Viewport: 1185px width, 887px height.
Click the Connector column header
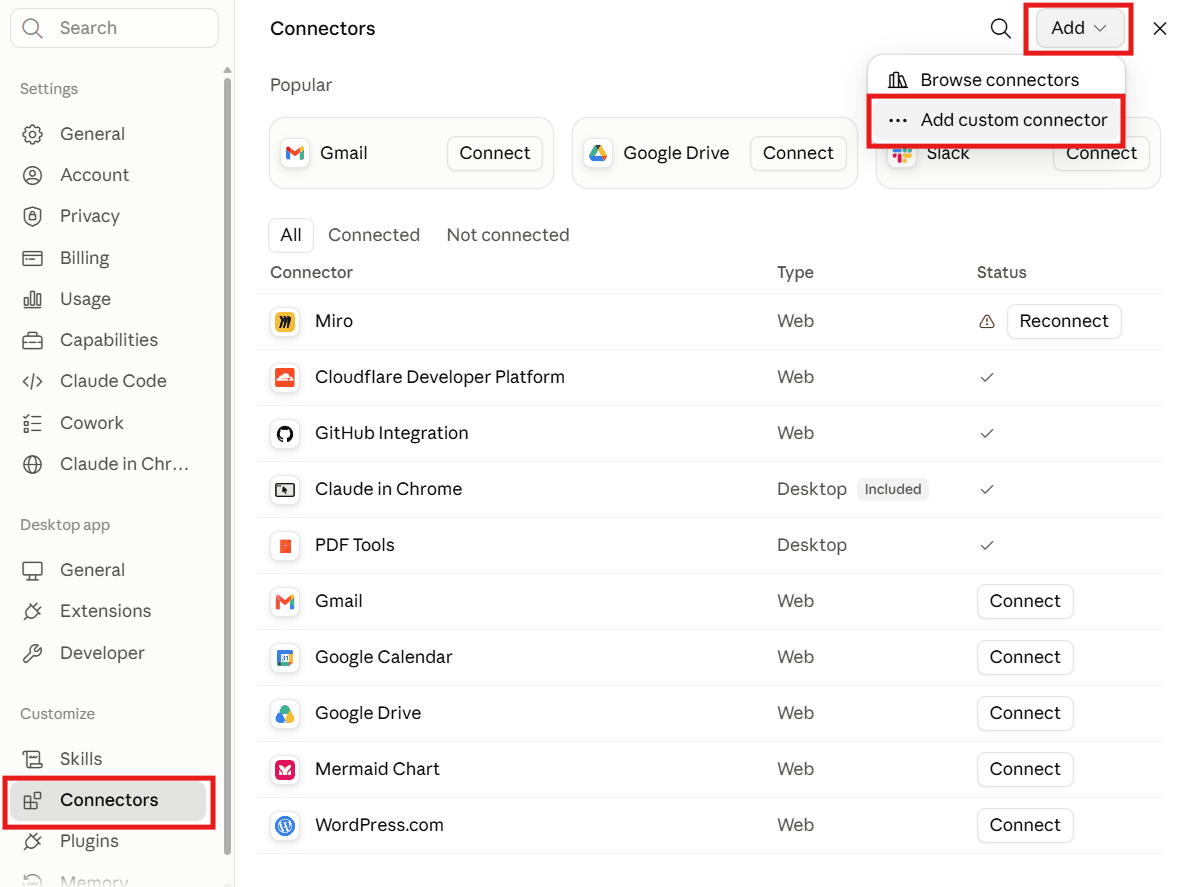tap(311, 272)
